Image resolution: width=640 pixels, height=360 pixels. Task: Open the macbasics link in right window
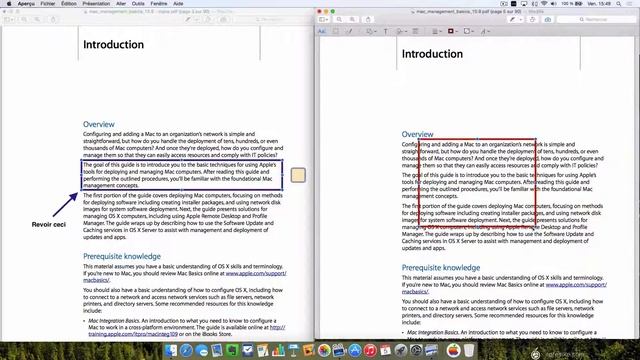coord(415,291)
